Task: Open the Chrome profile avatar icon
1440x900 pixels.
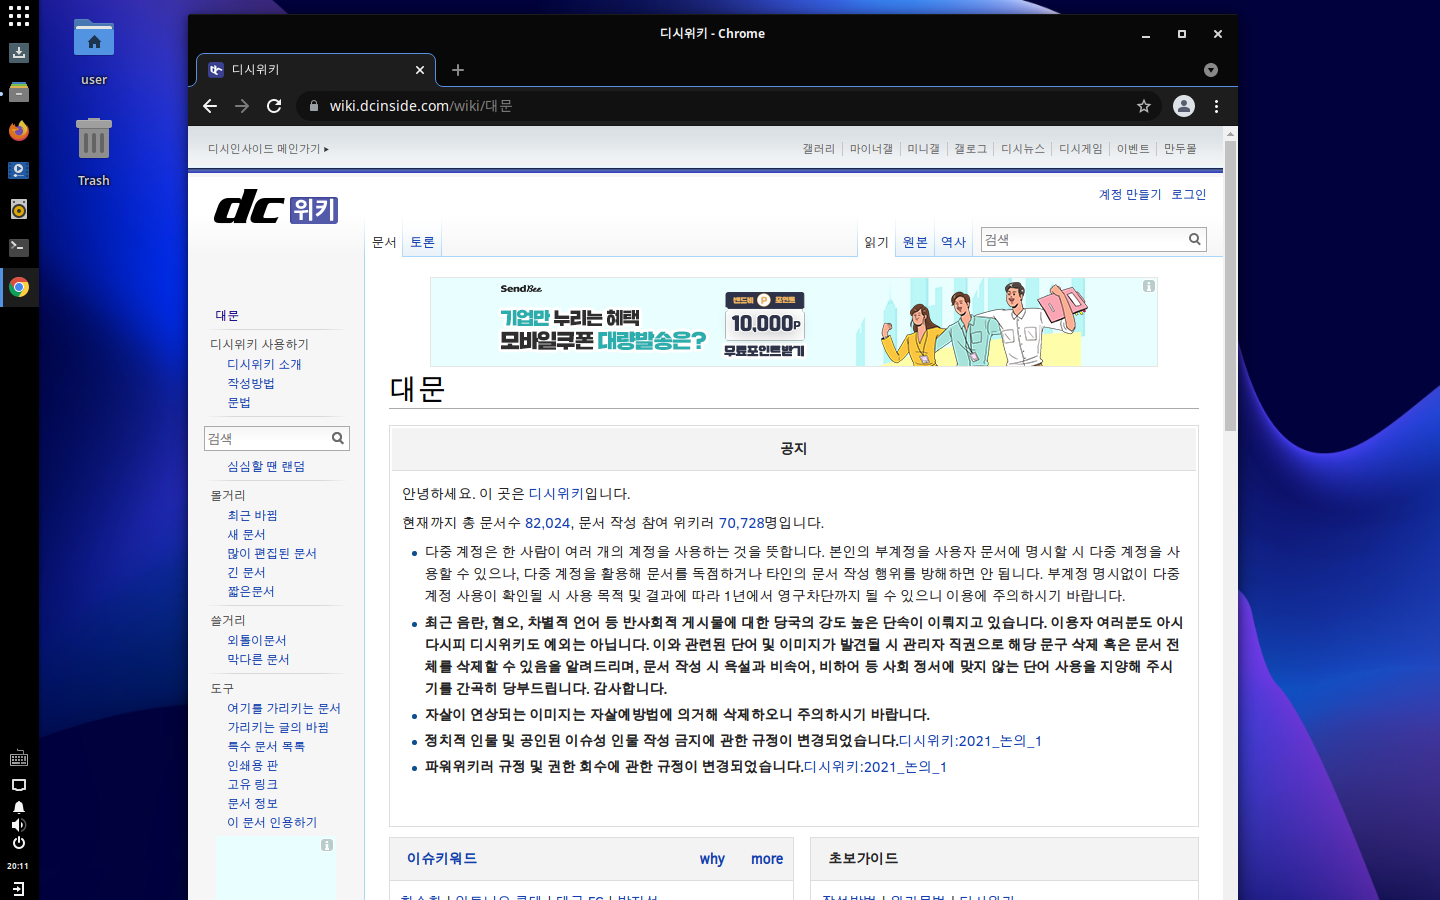Action: (x=1184, y=106)
